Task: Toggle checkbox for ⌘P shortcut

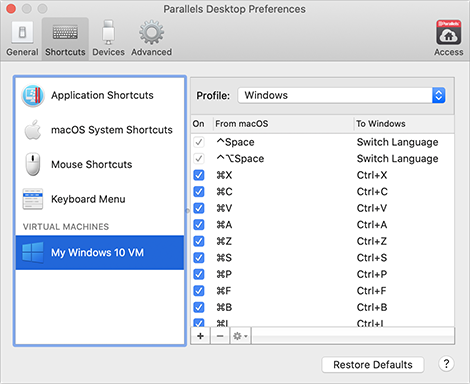Action: point(199,274)
